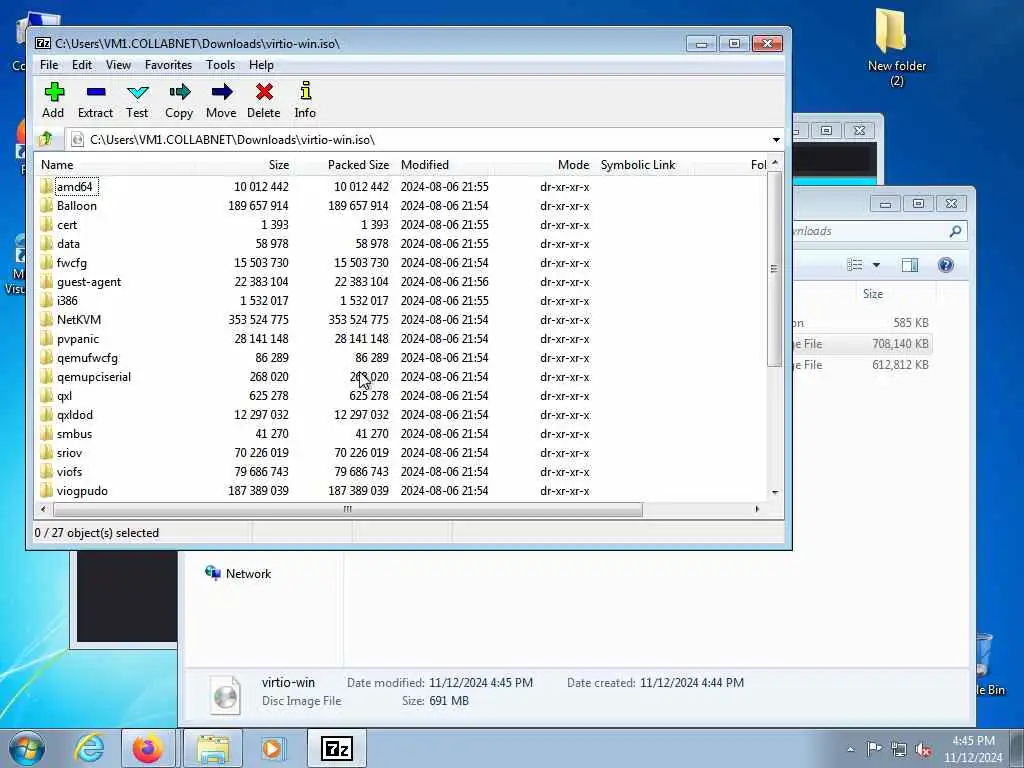Screen dimensions: 1024x768
Task: Click the muted volume tray icon
Action: [923, 750]
